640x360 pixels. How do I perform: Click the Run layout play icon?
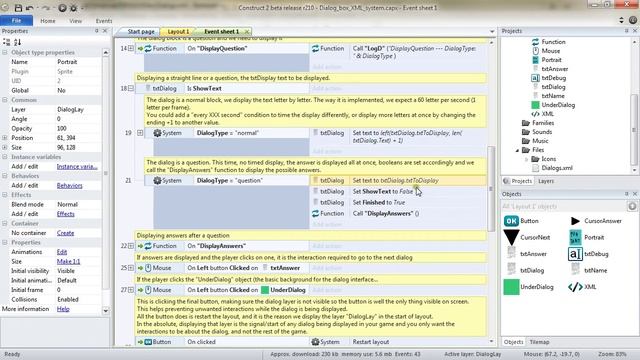[62, 8]
